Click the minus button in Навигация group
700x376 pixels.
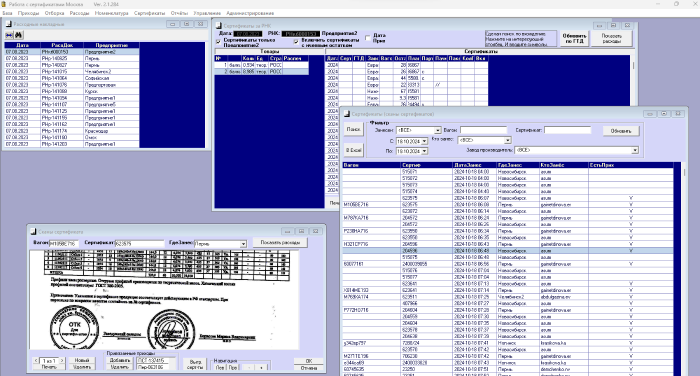pos(249,368)
